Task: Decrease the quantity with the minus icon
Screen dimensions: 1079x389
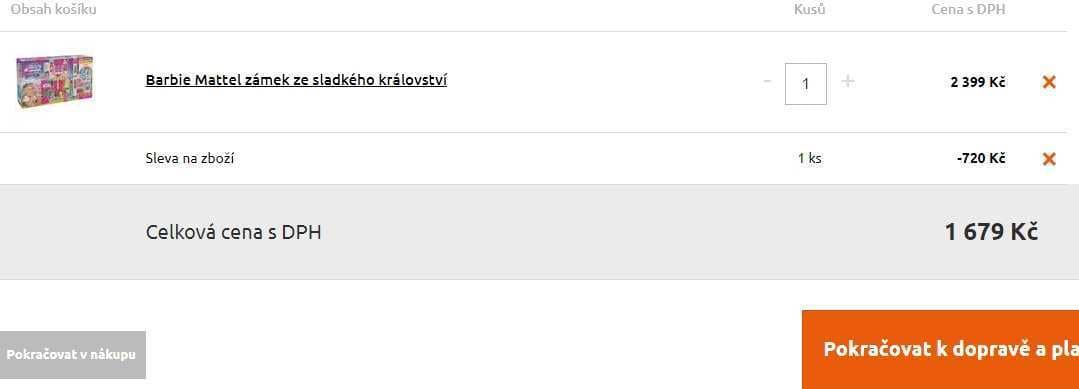Action: 767,81
